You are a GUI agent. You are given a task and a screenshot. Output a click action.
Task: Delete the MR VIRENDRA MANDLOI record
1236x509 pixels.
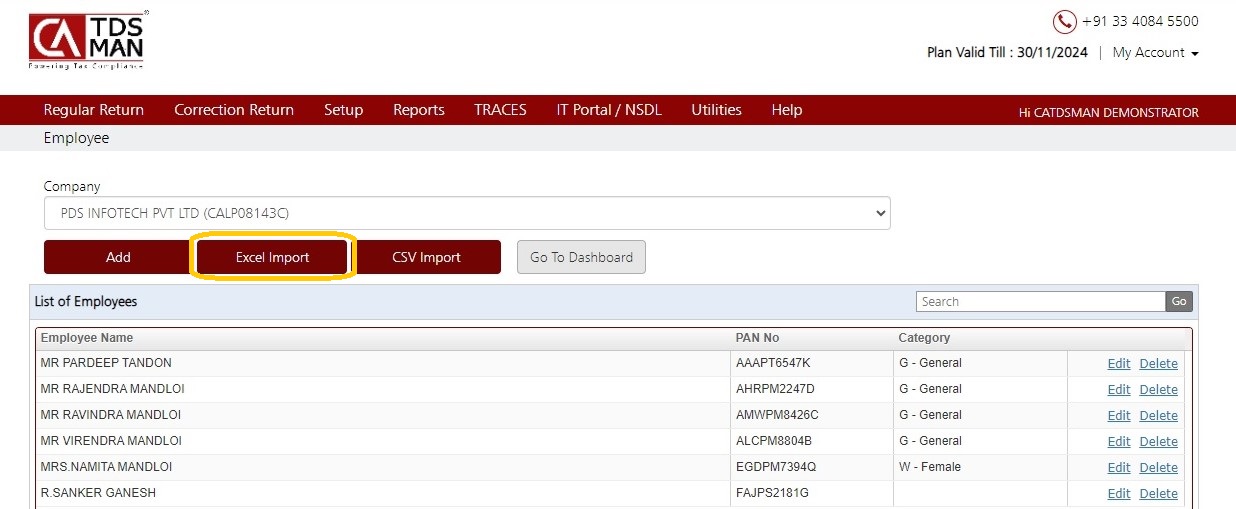(x=1159, y=442)
